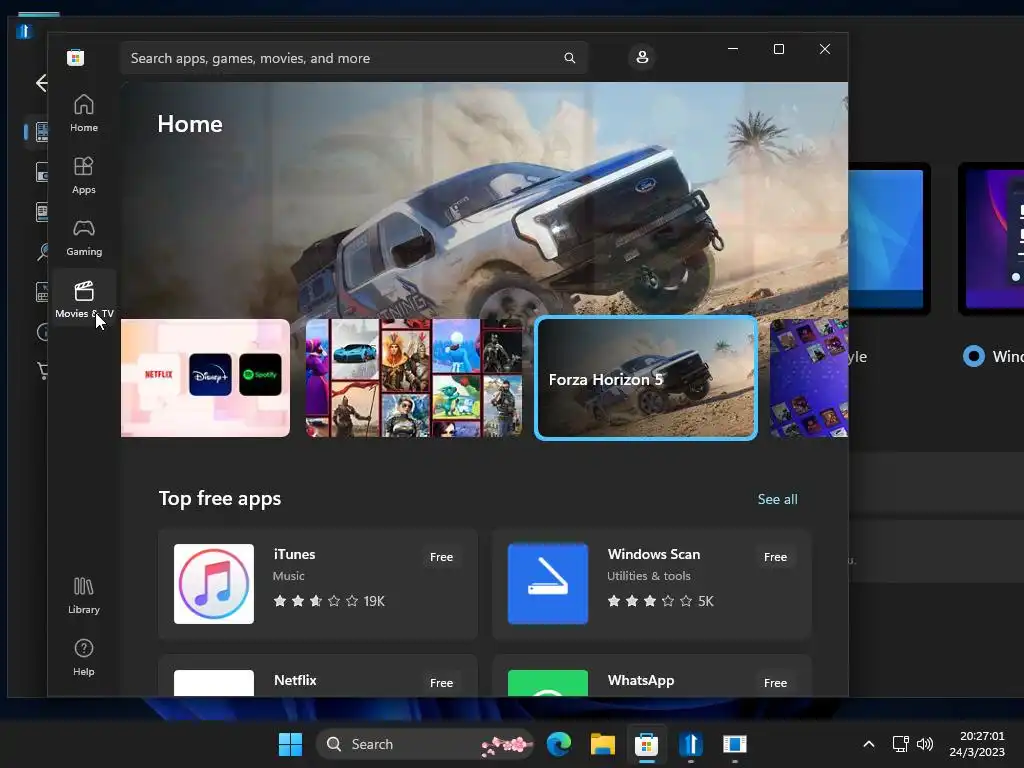Click the Windows Scan title text

pyautogui.click(x=654, y=554)
